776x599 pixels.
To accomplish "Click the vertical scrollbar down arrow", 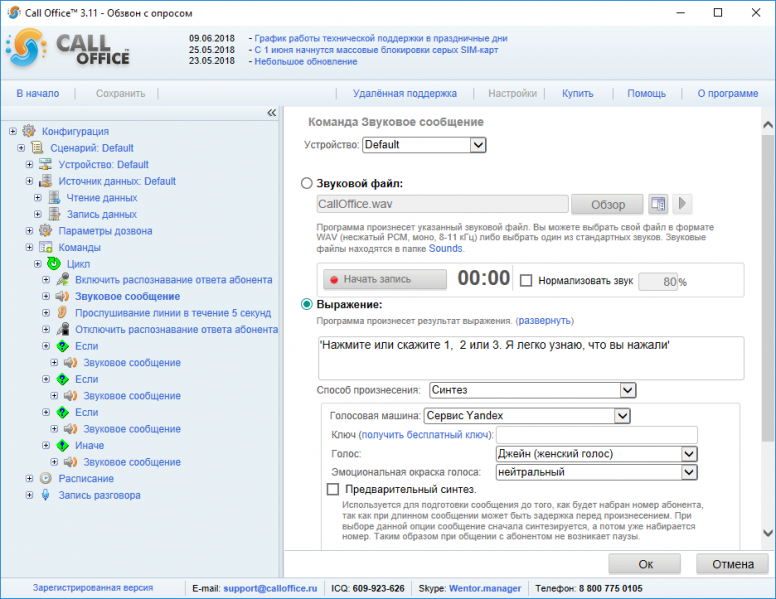I will pyautogui.click(x=768, y=533).
